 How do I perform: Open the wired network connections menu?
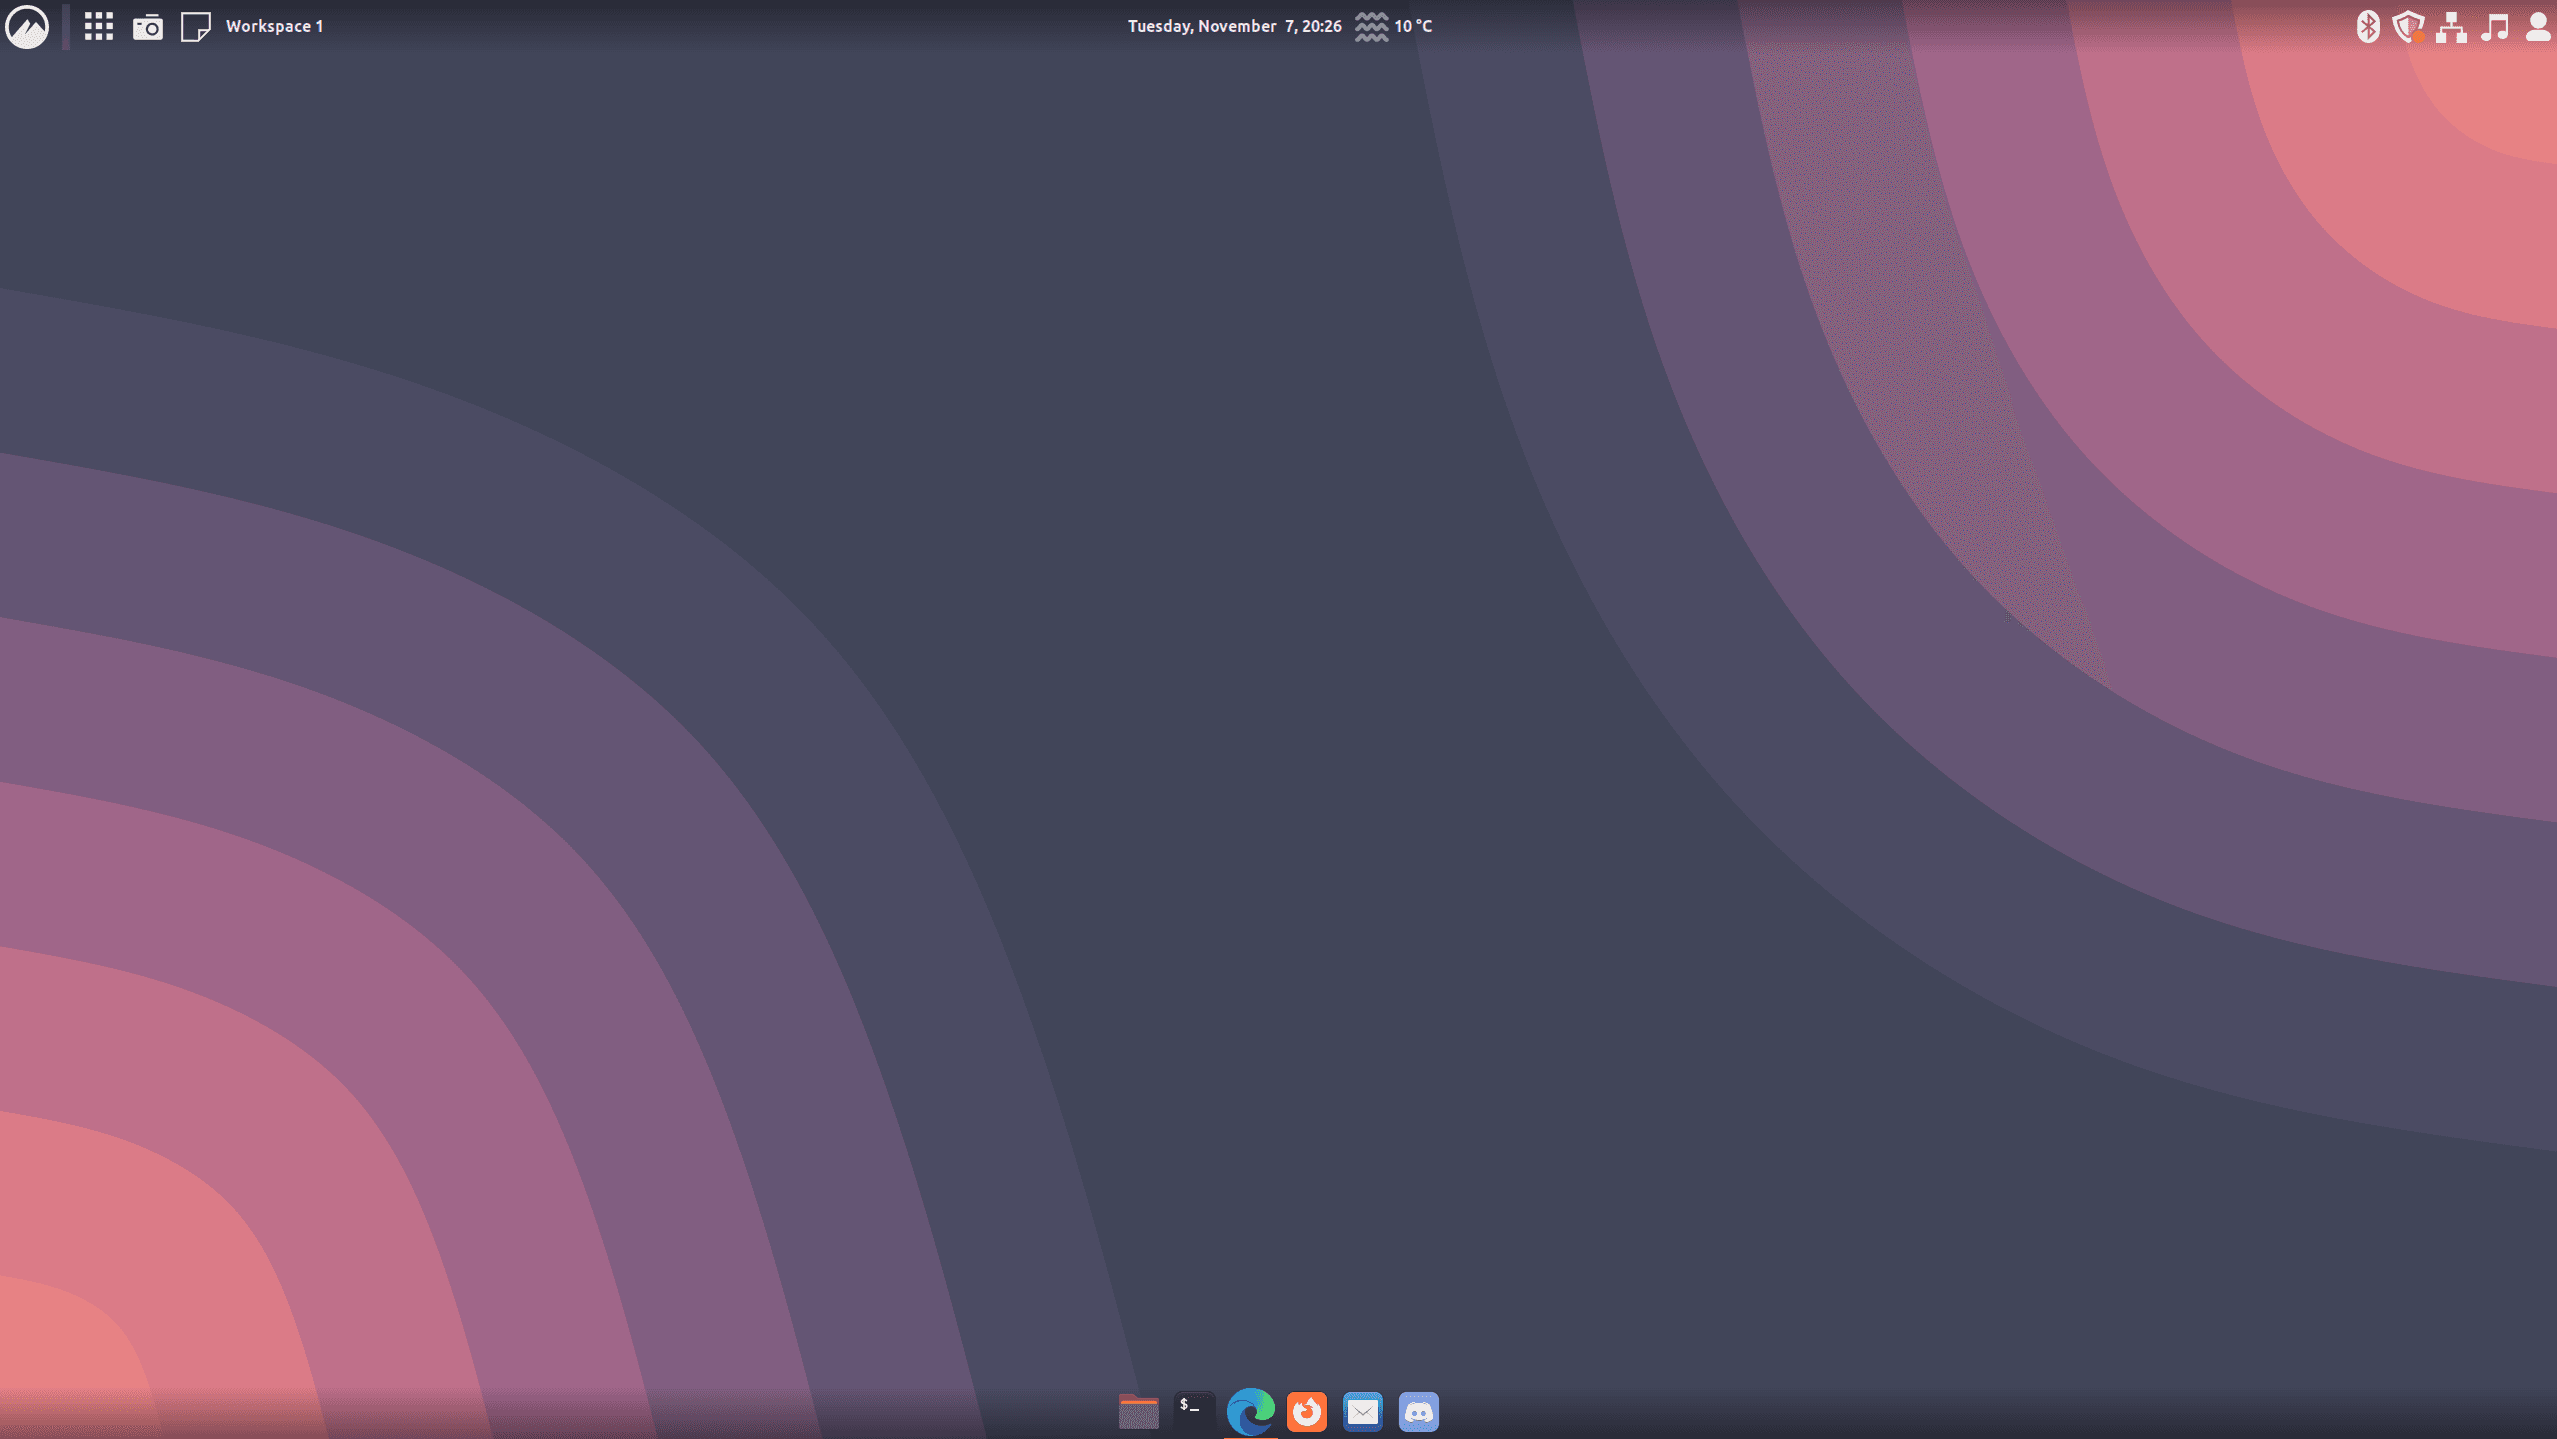(2450, 27)
